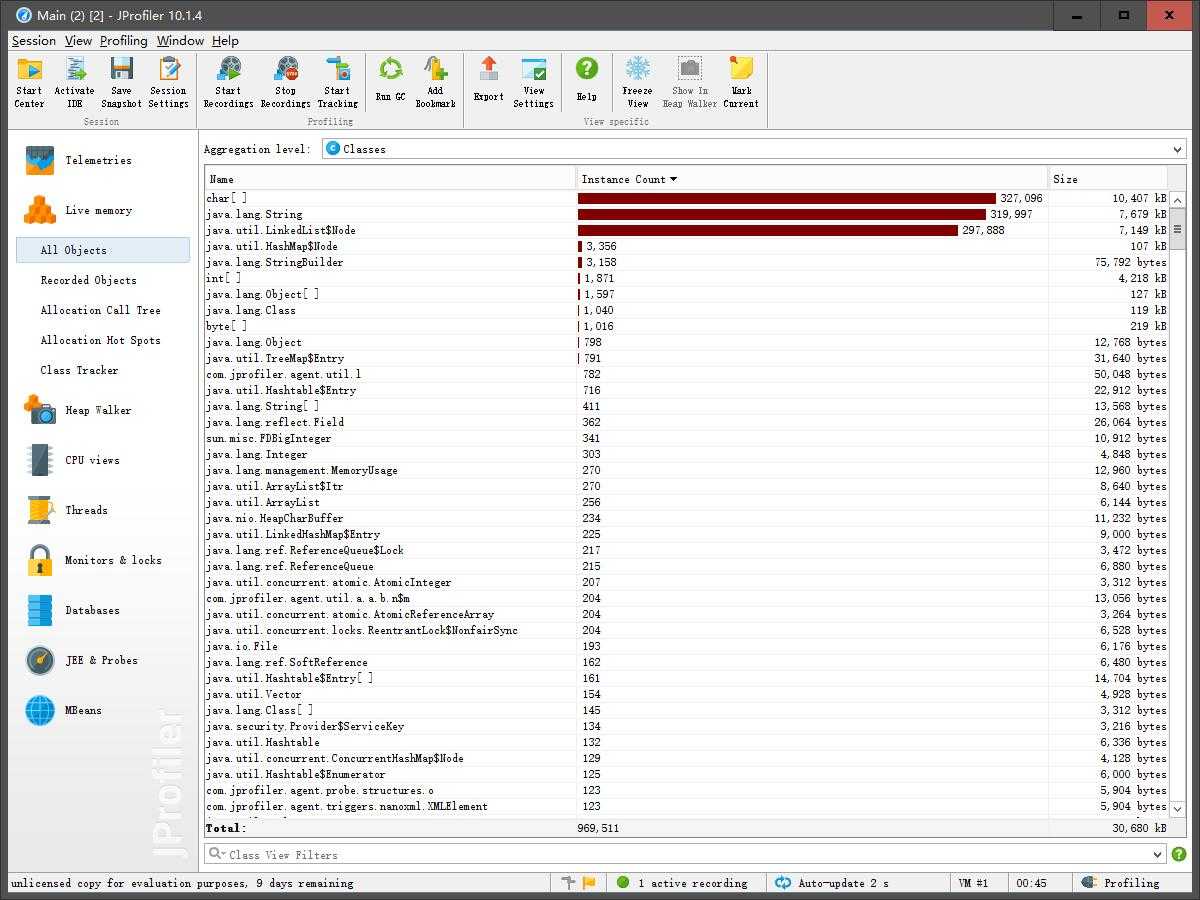Open Session Settings

pyautogui.click(x=168, y=82)
